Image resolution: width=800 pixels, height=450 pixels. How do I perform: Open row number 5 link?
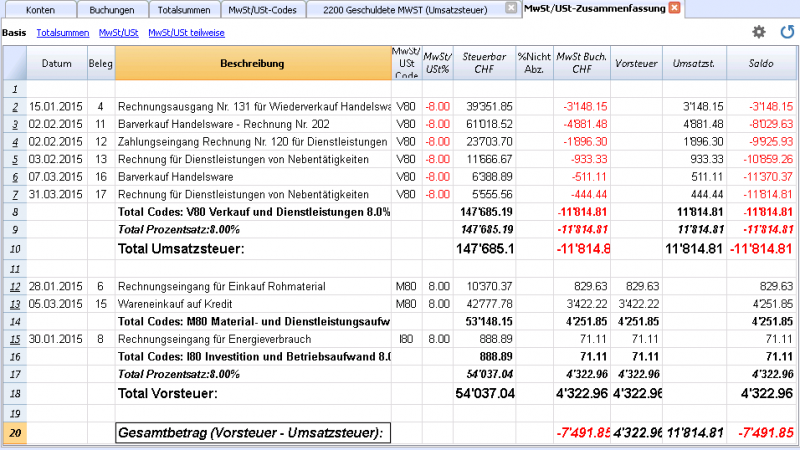pos(15,159)
